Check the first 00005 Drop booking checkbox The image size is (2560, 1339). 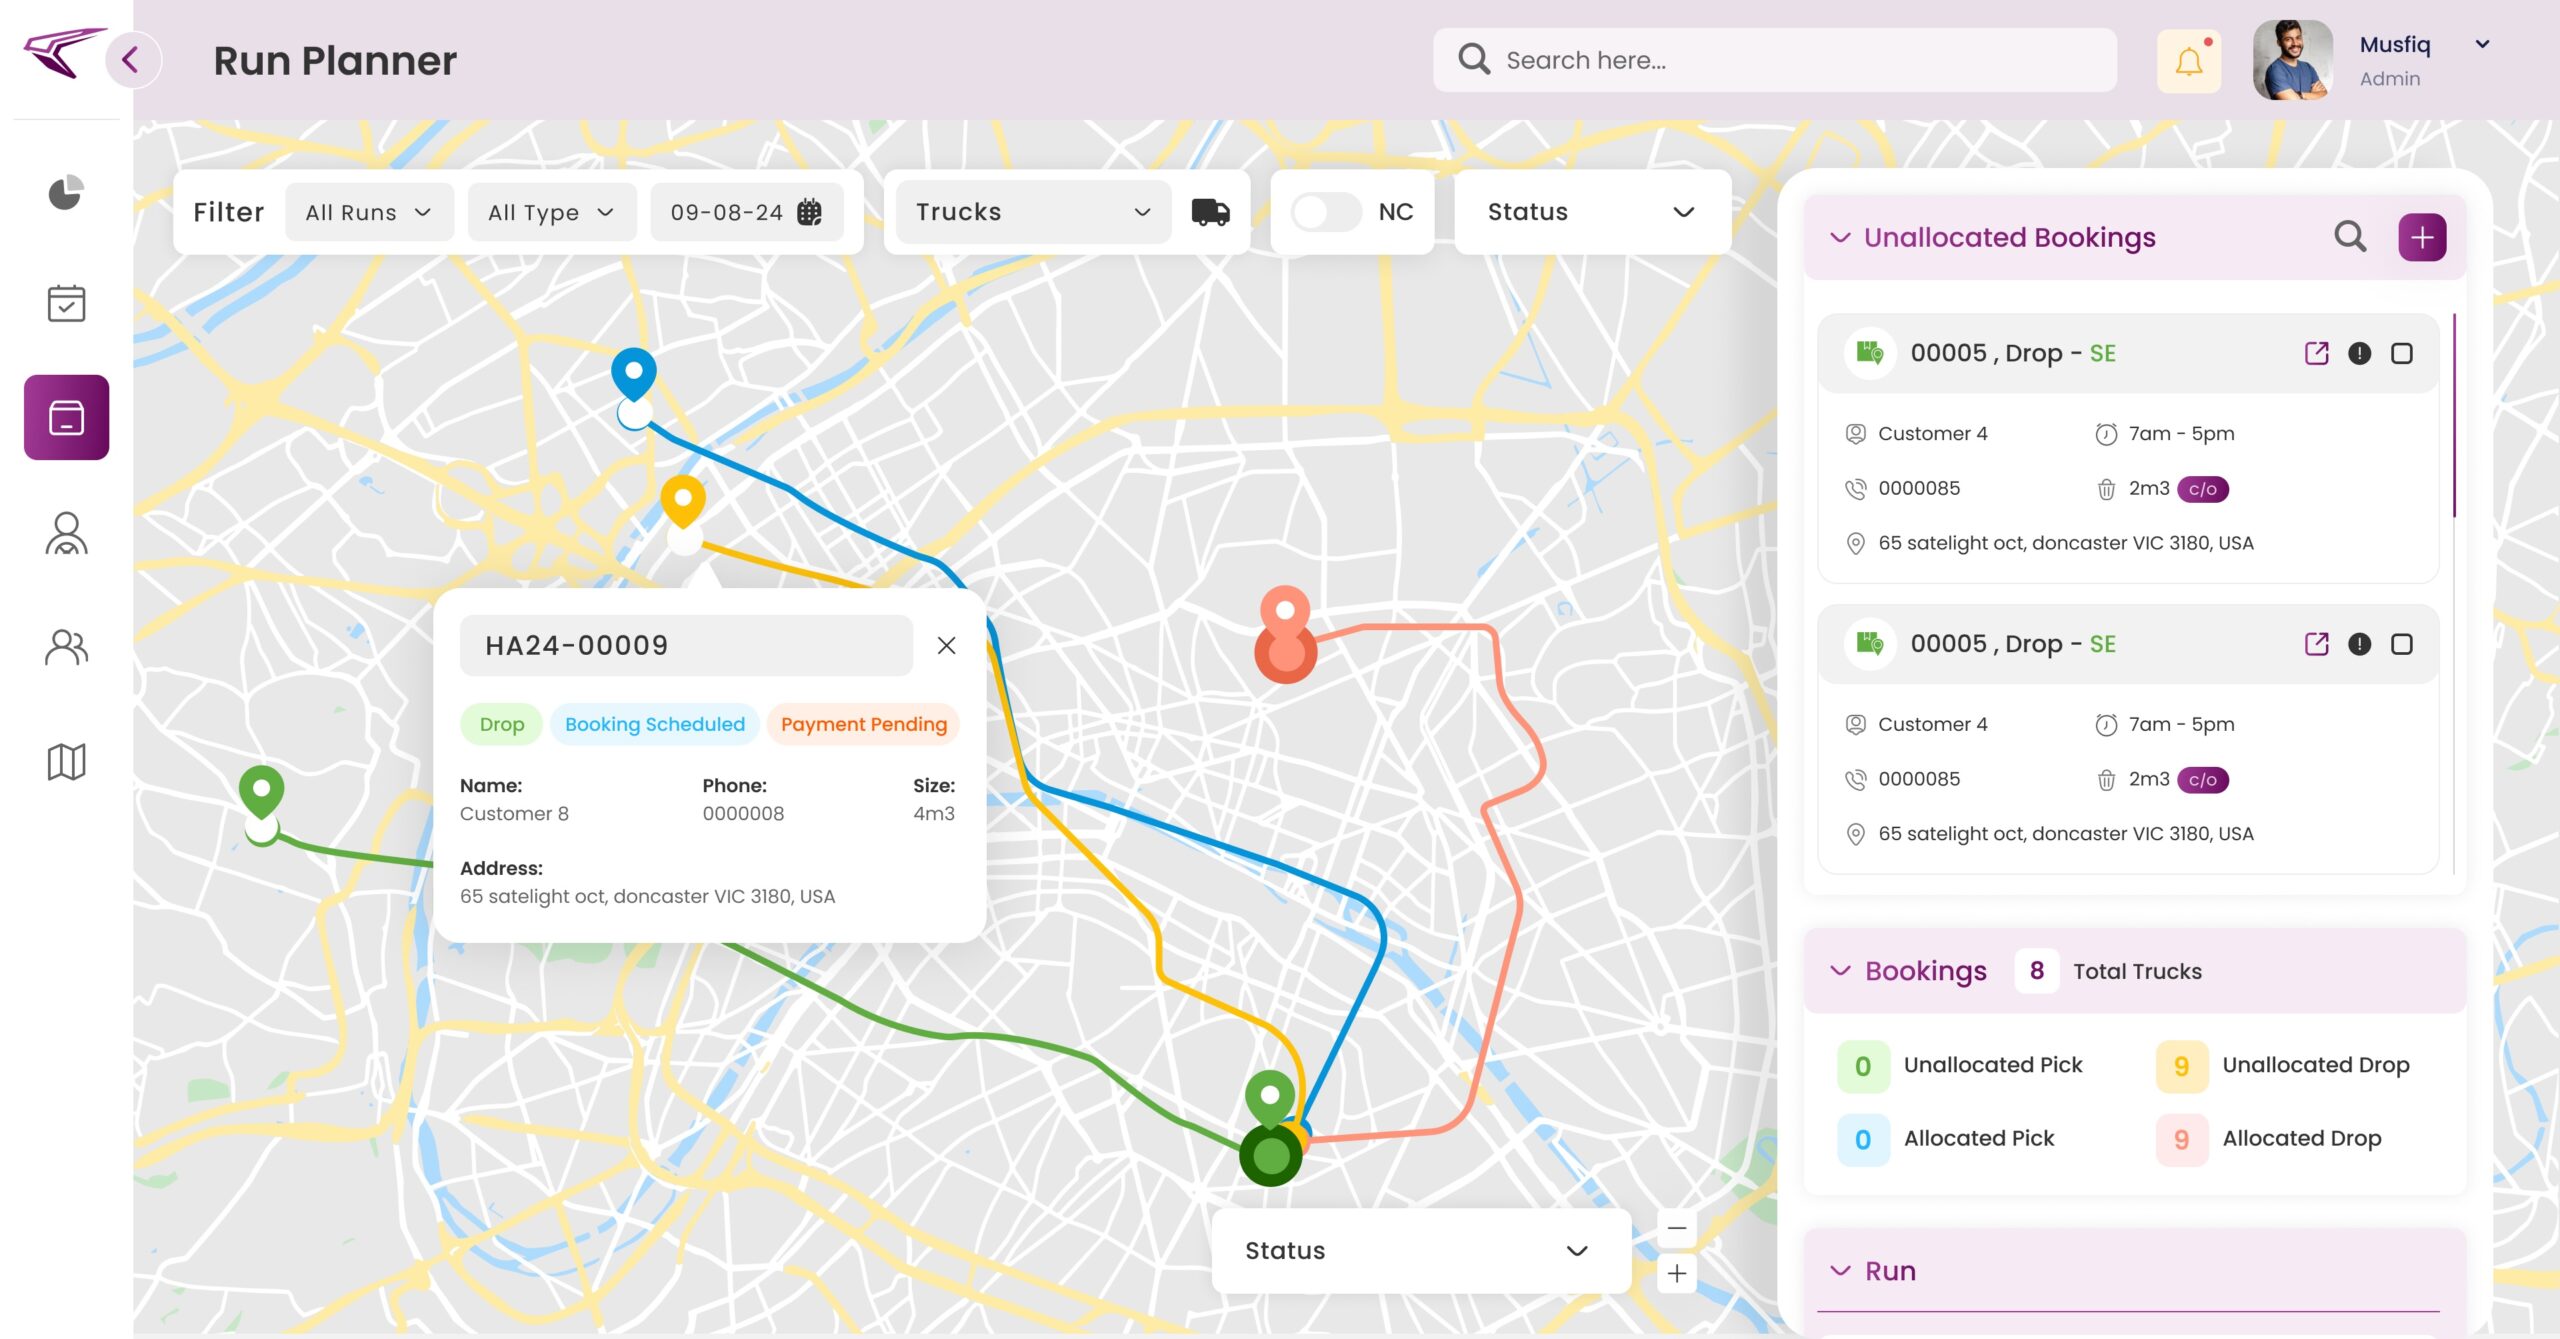pos(2402,353)
